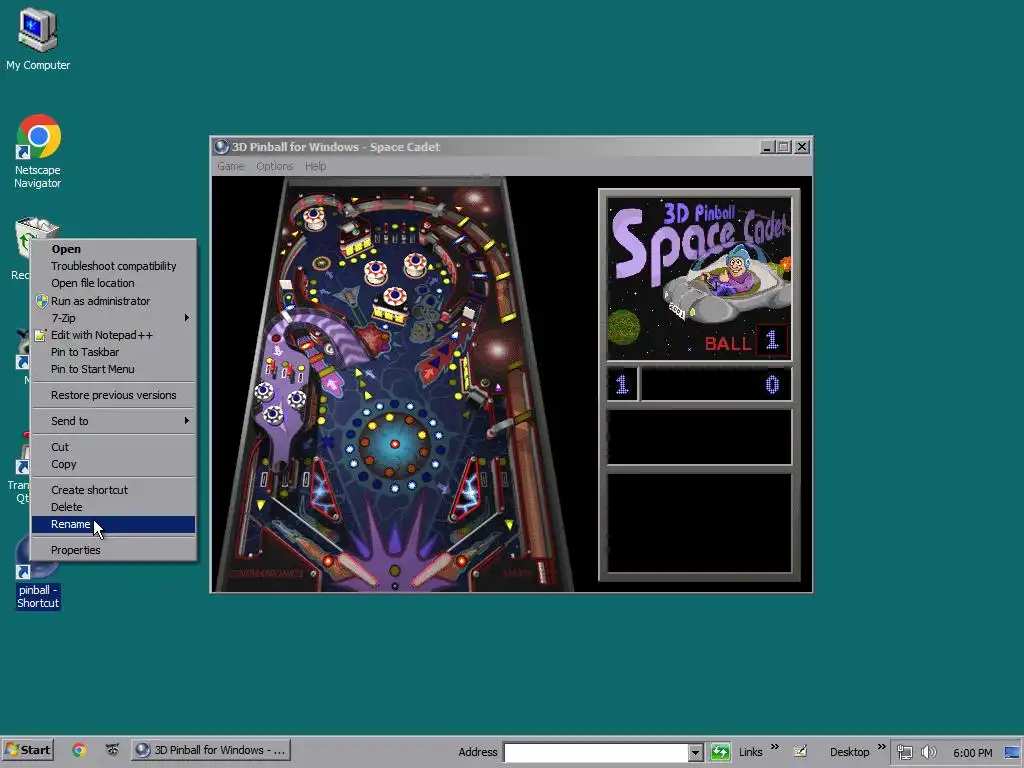Choose Cut from the context menu

coord(113,447)
